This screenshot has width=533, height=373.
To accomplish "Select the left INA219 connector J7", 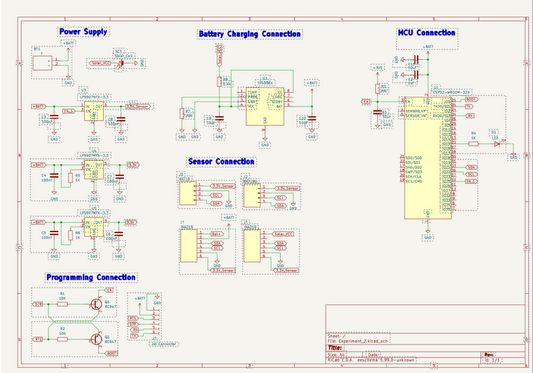I will point(189,246).
